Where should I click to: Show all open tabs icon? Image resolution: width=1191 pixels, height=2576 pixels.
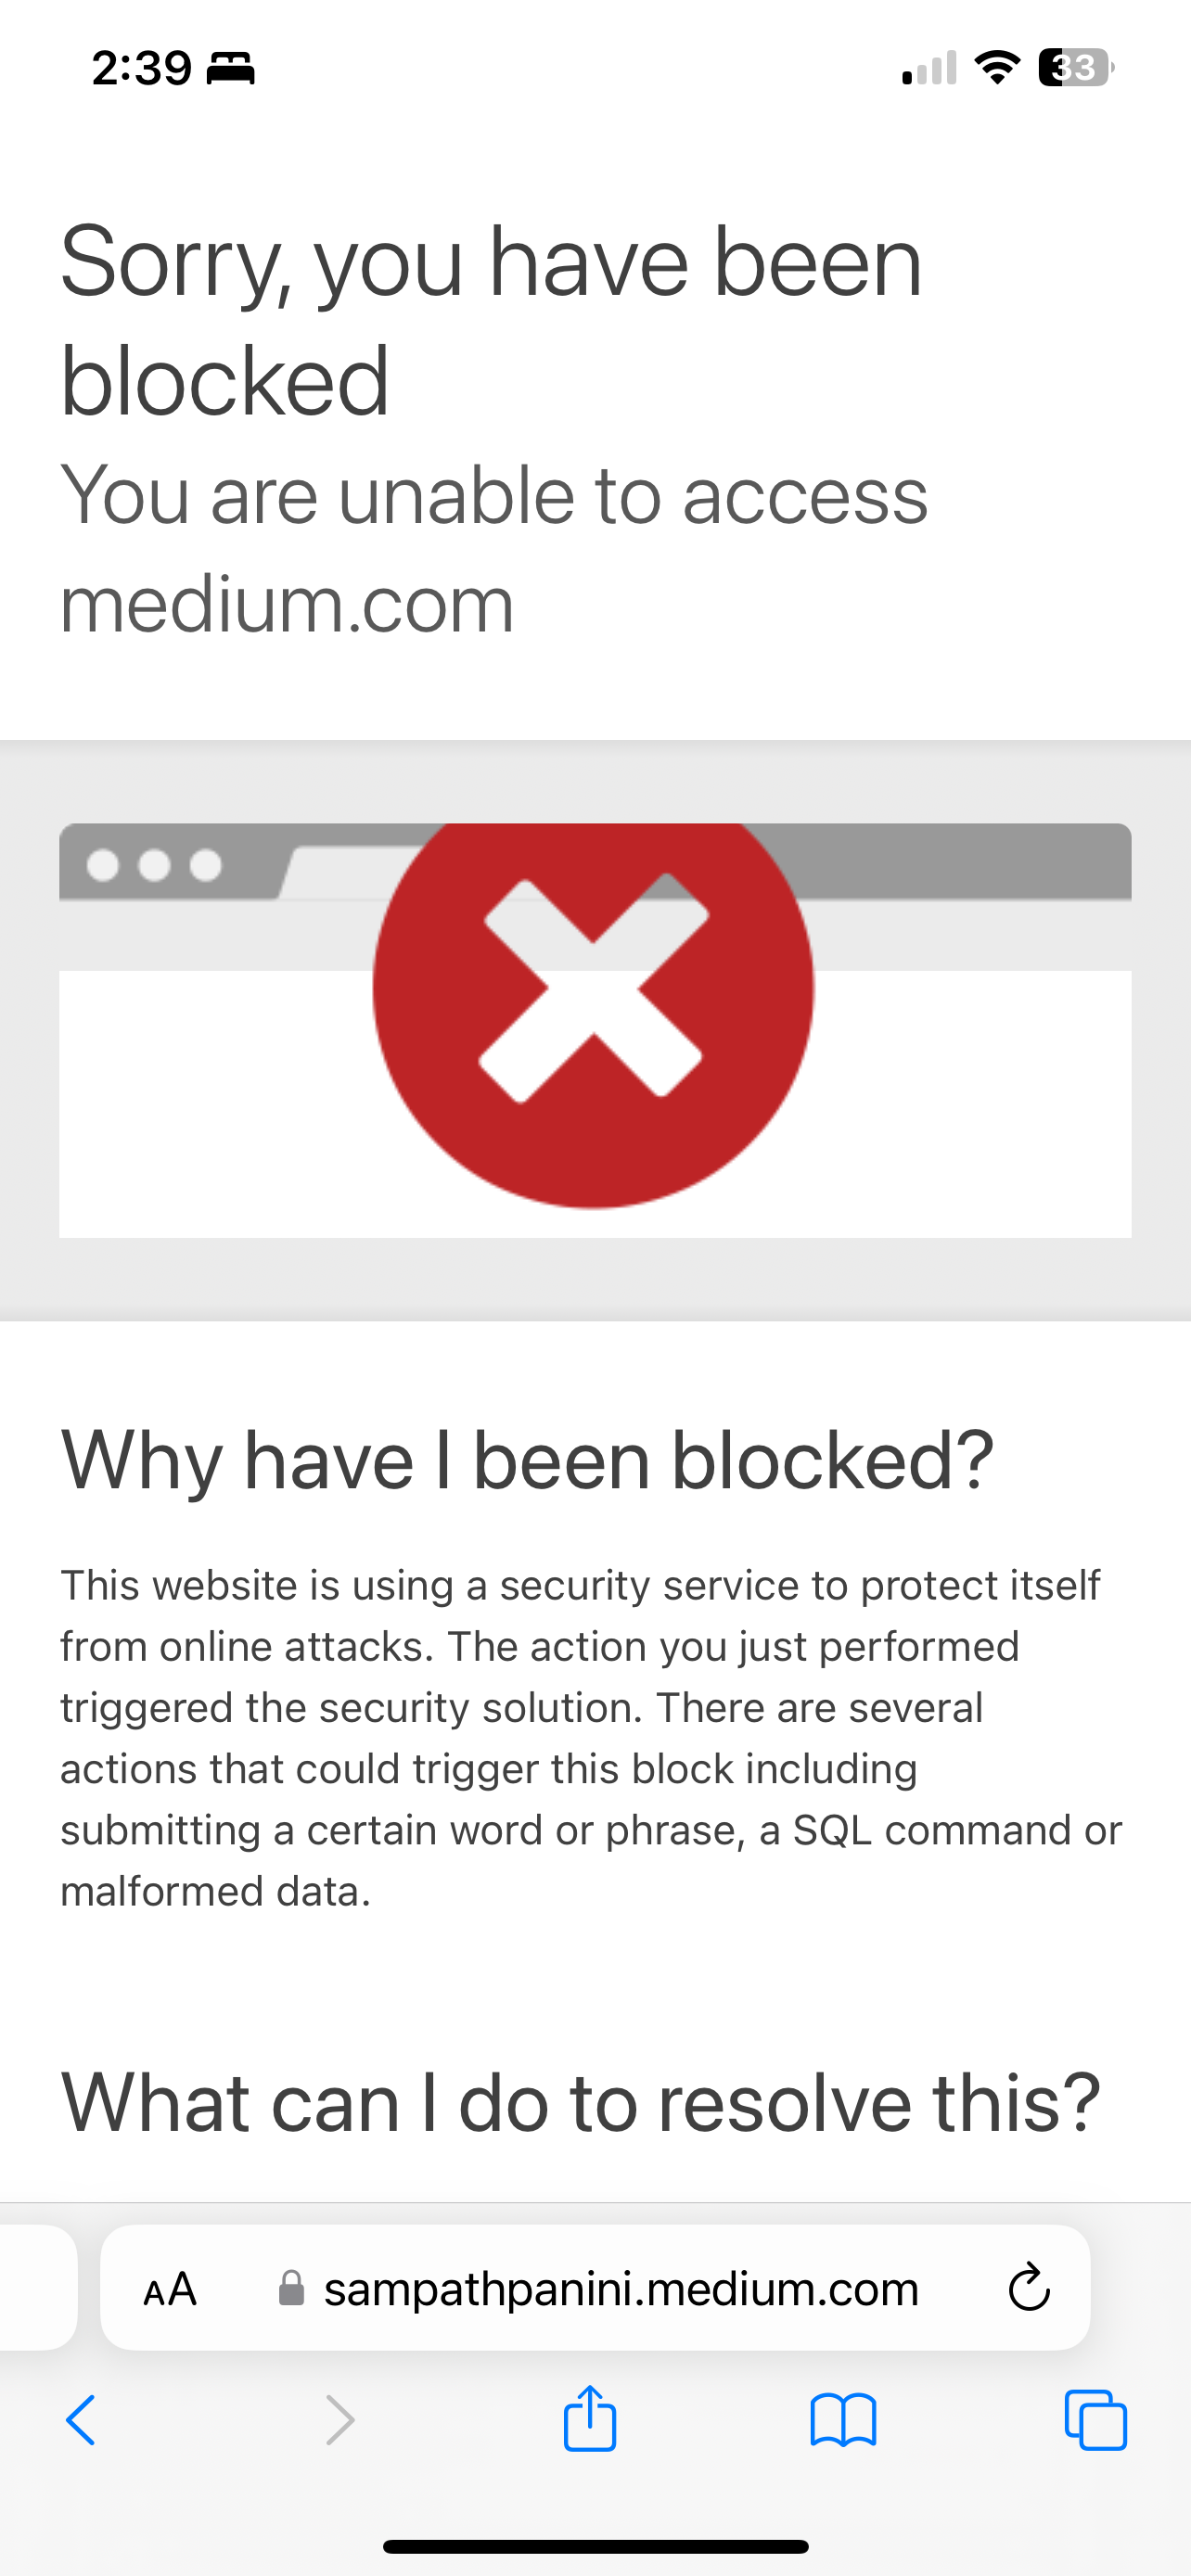[1096, 2420]
